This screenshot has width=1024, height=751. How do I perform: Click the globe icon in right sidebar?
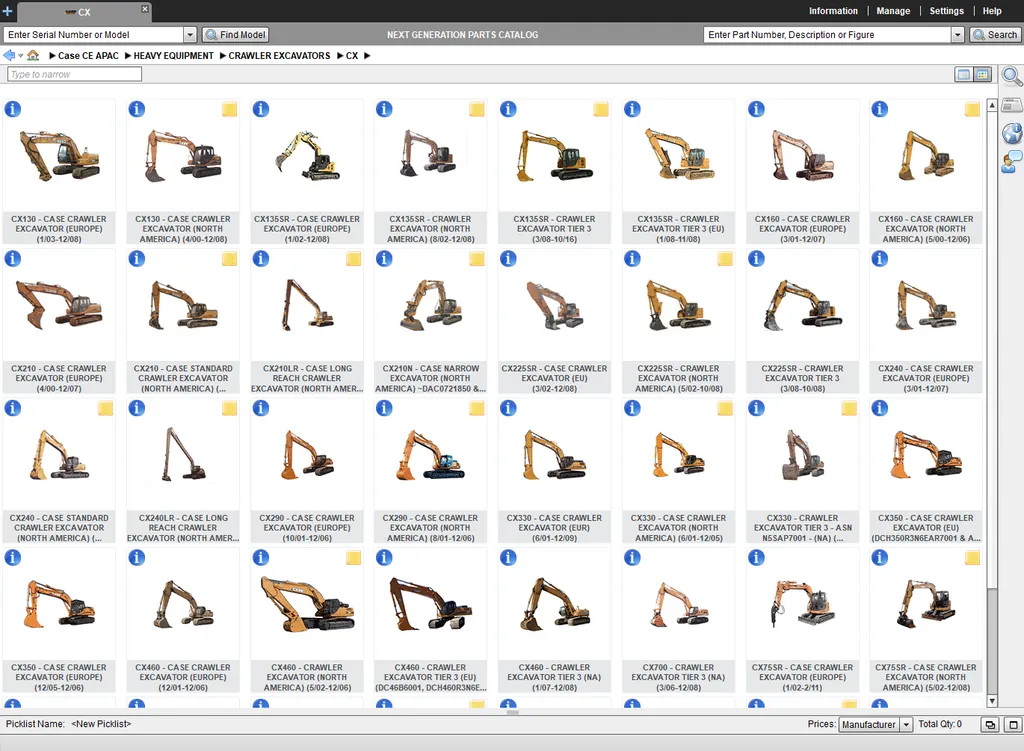tap(1012, 133)
